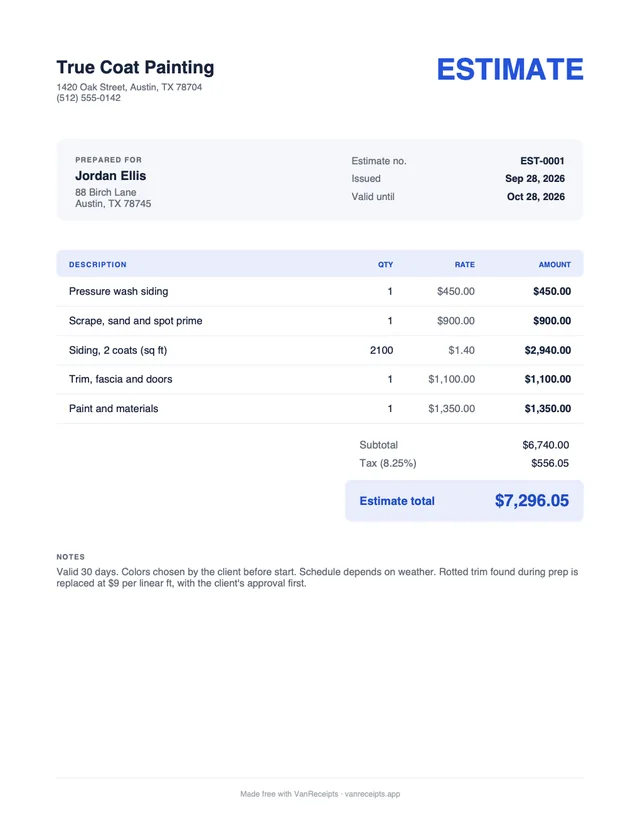This screenshot has height=828, width=640.
Task: Click the bold $1,100.00 amount
Action: [548, 379]
